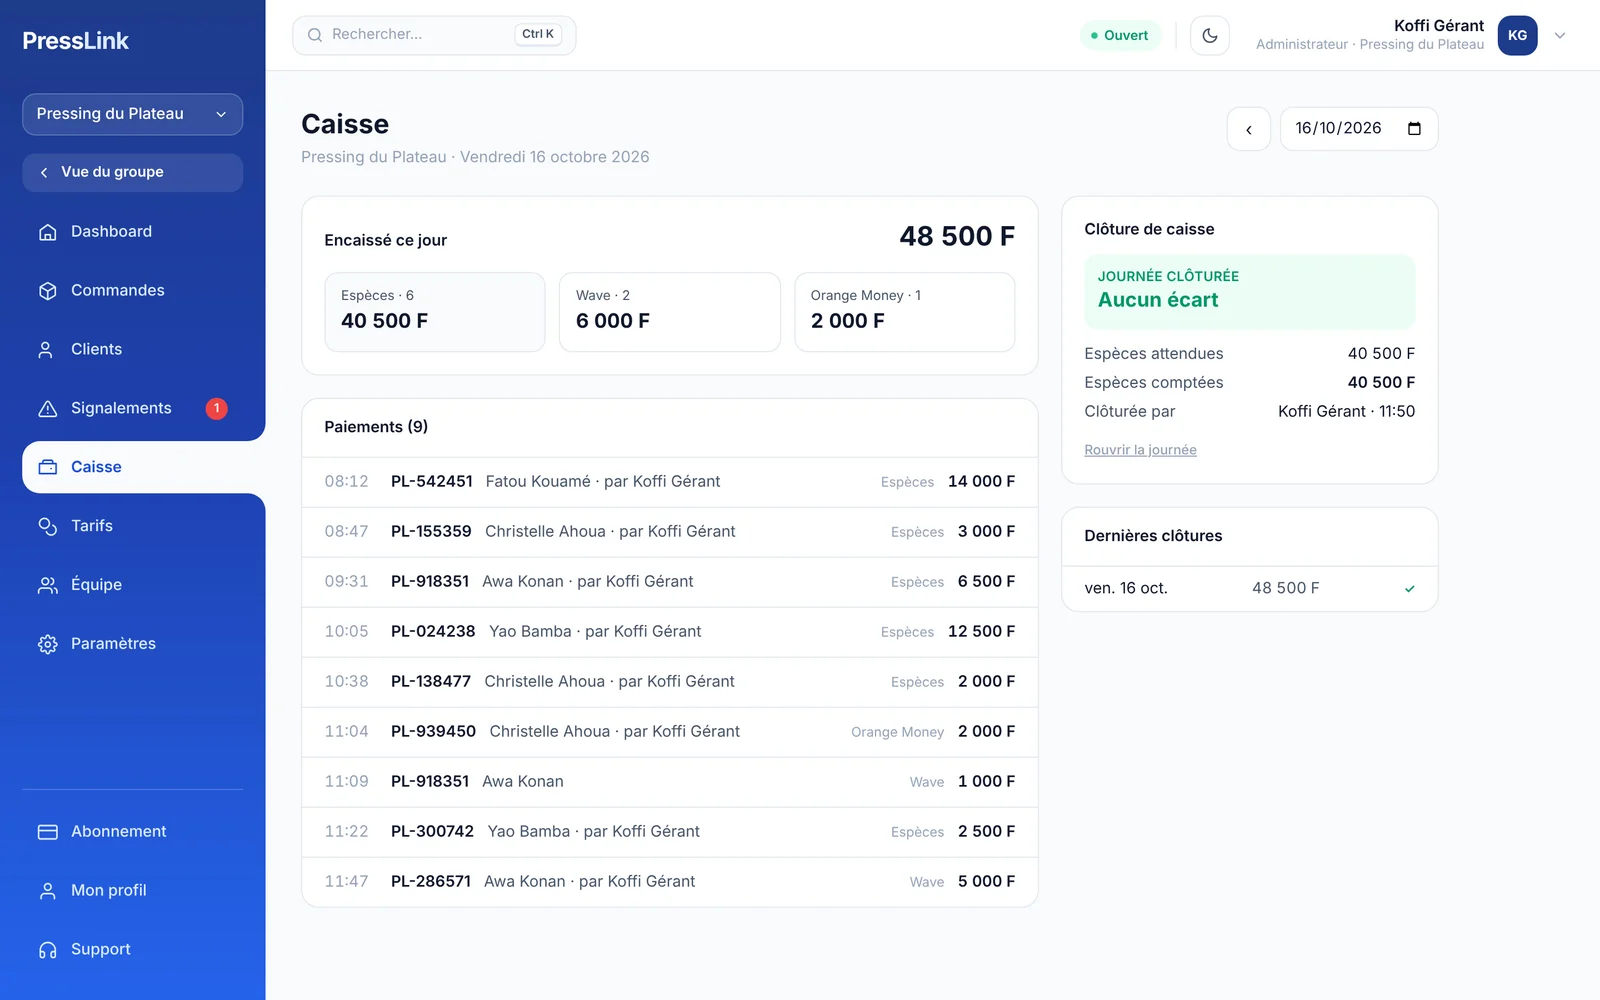Image resolution: width=1600 pixels, height=1000 pixels.
Task: Click the Paramètres gear icon
Action: coord(47,644)
